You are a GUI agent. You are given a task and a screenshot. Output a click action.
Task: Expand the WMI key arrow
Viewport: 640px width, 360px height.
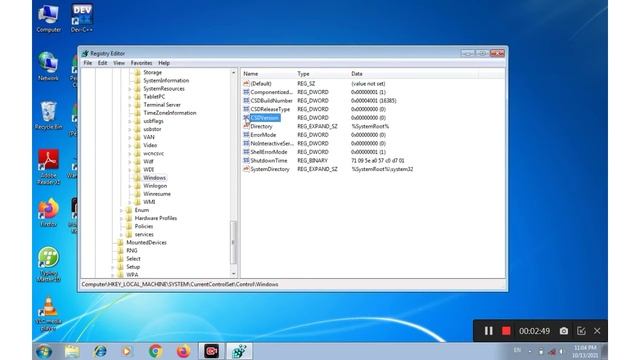pos(130,202)
